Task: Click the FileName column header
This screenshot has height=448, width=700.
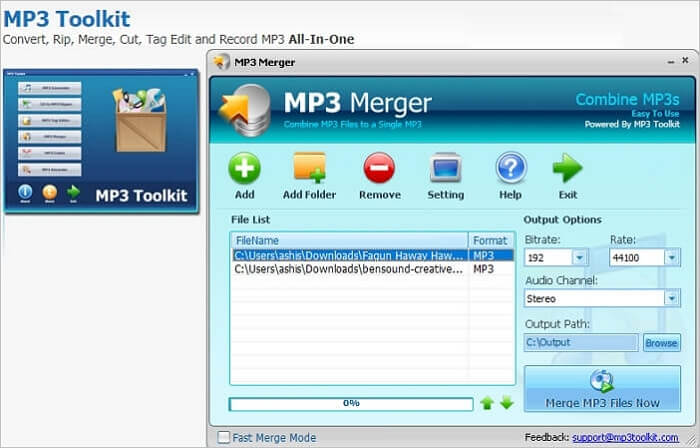Action: coord(349,240)
